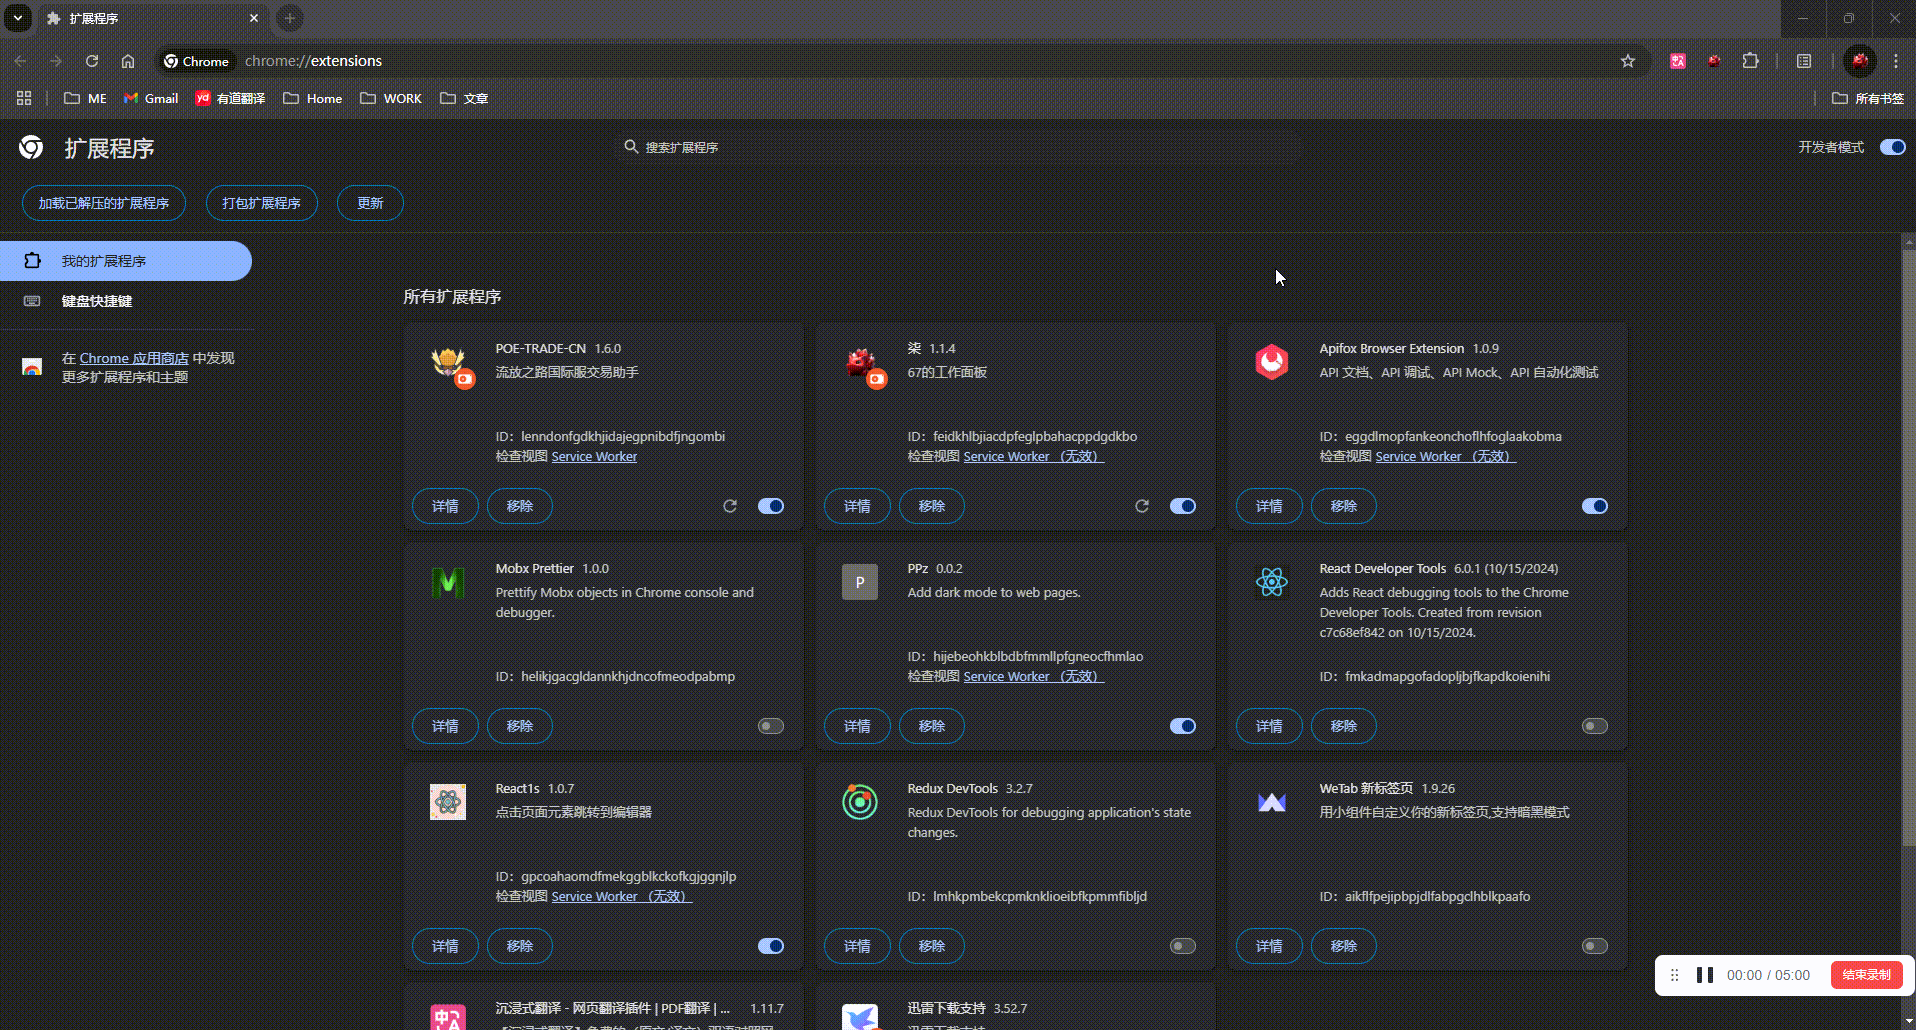
Task: Switch to the 扩展程序 browser tab
Action: point(152,18)
